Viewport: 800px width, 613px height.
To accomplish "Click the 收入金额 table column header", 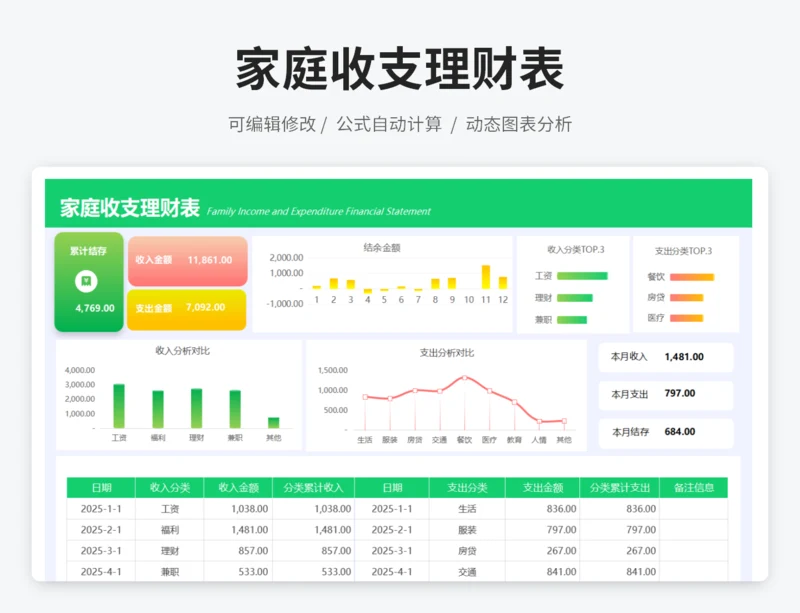I will (238, 488).
